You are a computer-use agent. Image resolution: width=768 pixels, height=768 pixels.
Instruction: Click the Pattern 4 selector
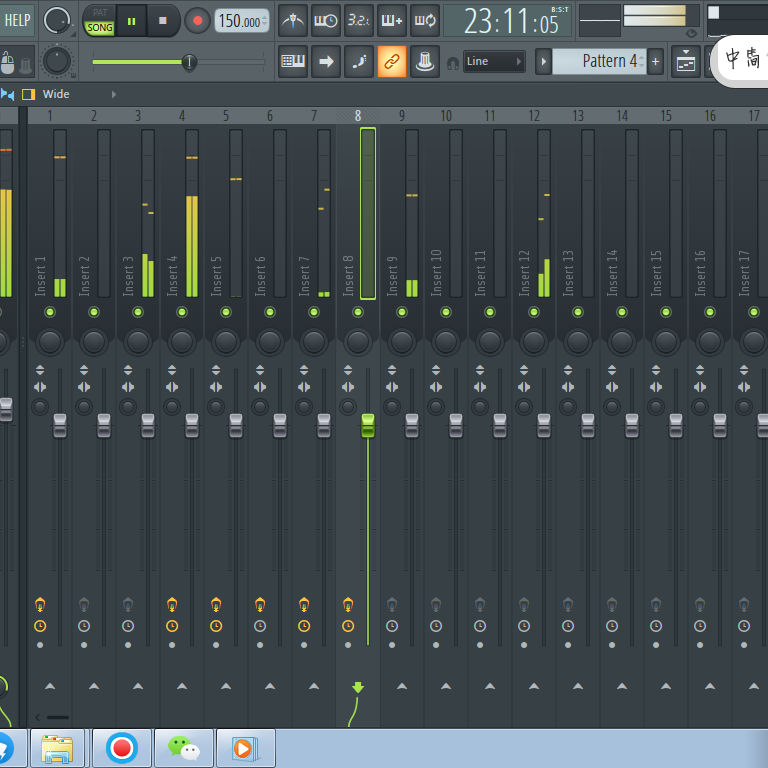click(x=599, y=62)
